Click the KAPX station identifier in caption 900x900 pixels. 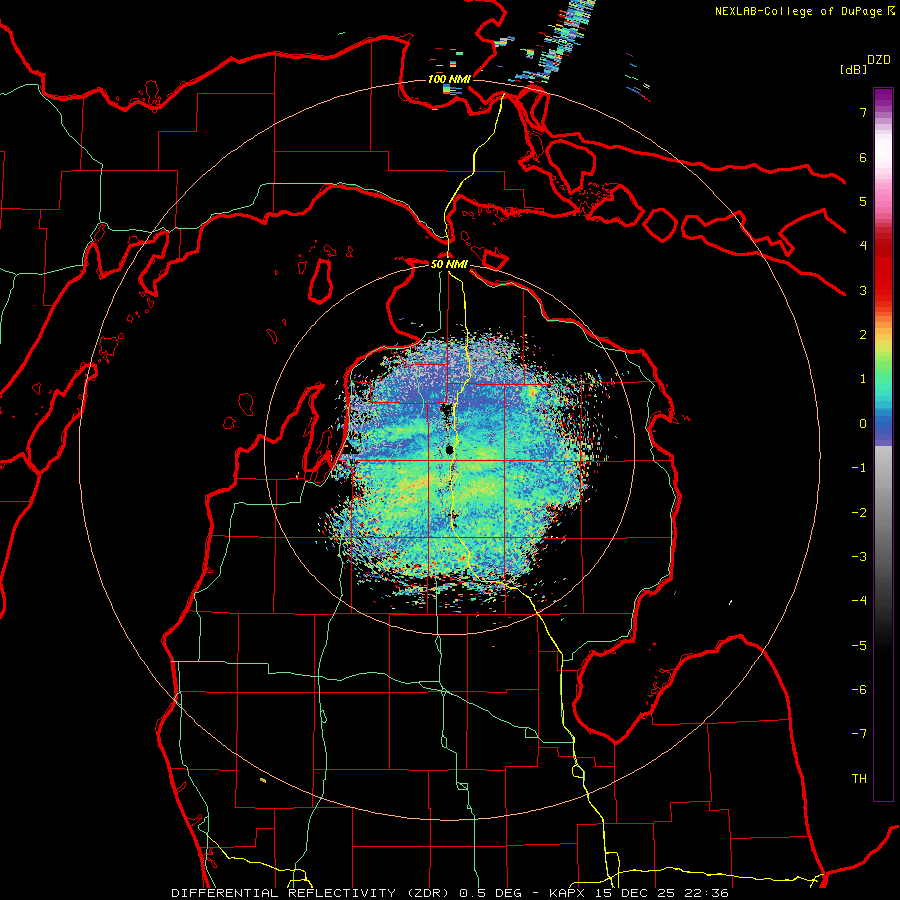[566, 893]
